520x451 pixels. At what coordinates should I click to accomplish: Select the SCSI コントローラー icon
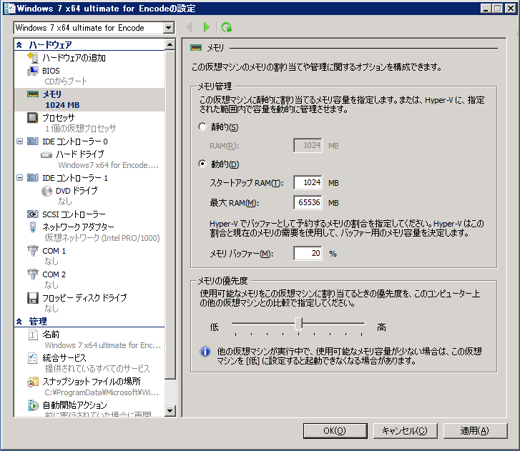(x=33, y=214)
